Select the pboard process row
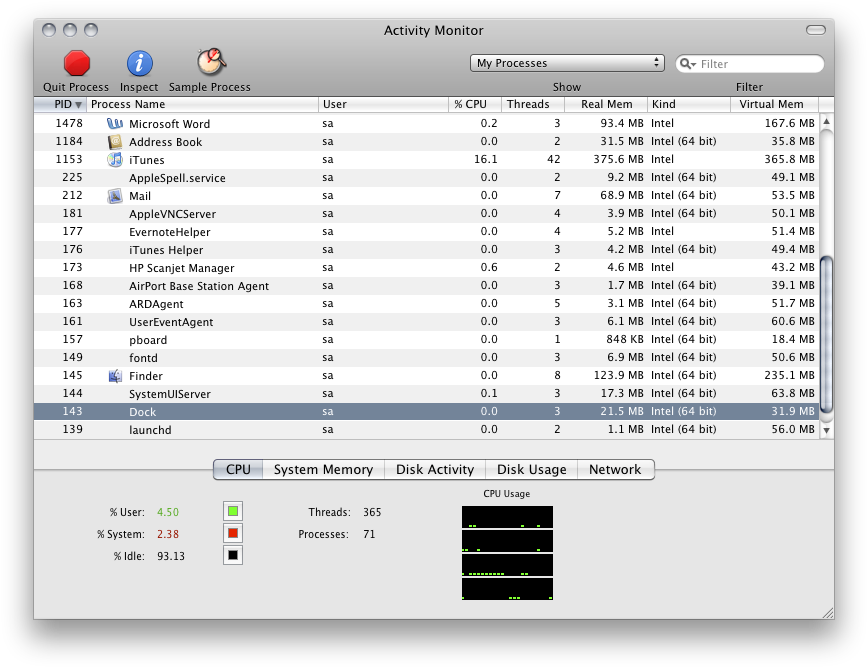This screenshot has width=867, height=667. coord(426,340)
